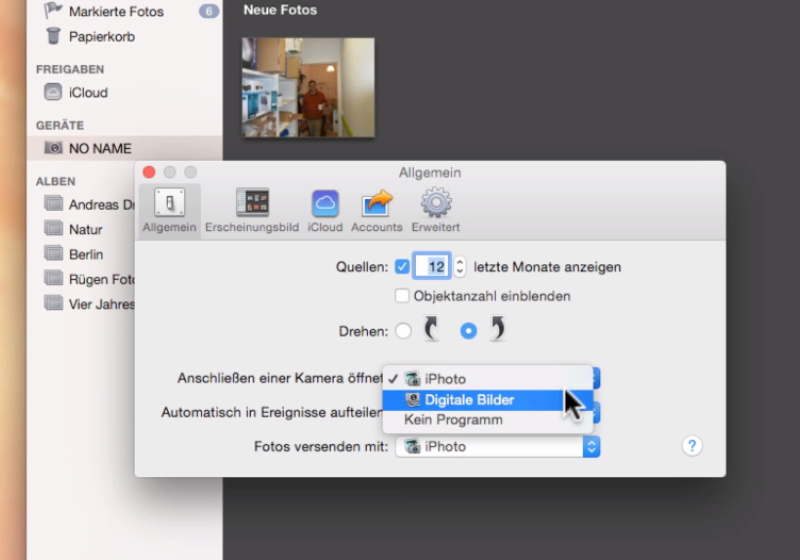Screen dimensions: 800x560
Task: Choose Digitale Bilder from the popup menu
Action: 469,400
